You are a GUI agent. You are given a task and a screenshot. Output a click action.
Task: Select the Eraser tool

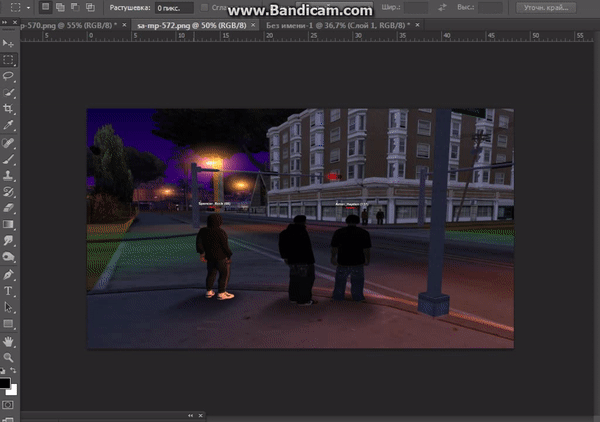pos(8,208)
